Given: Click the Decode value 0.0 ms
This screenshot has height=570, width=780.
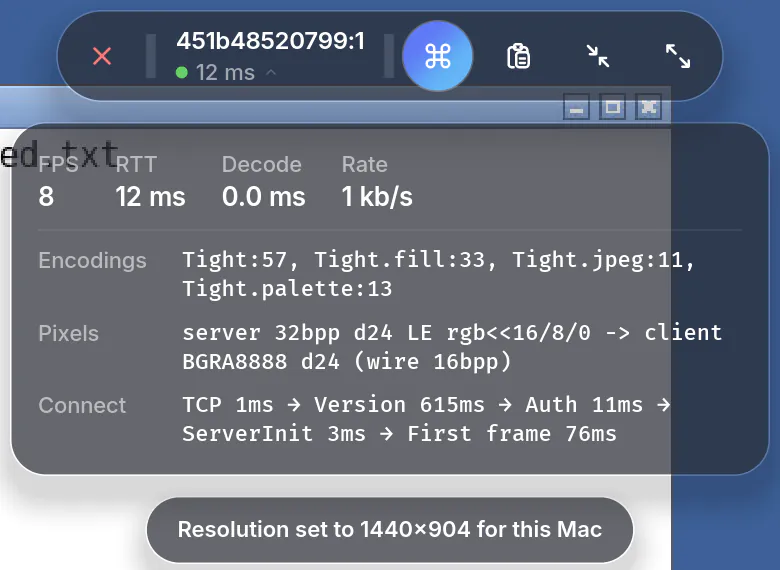Looking at the screenshot, I should (264, 196).
